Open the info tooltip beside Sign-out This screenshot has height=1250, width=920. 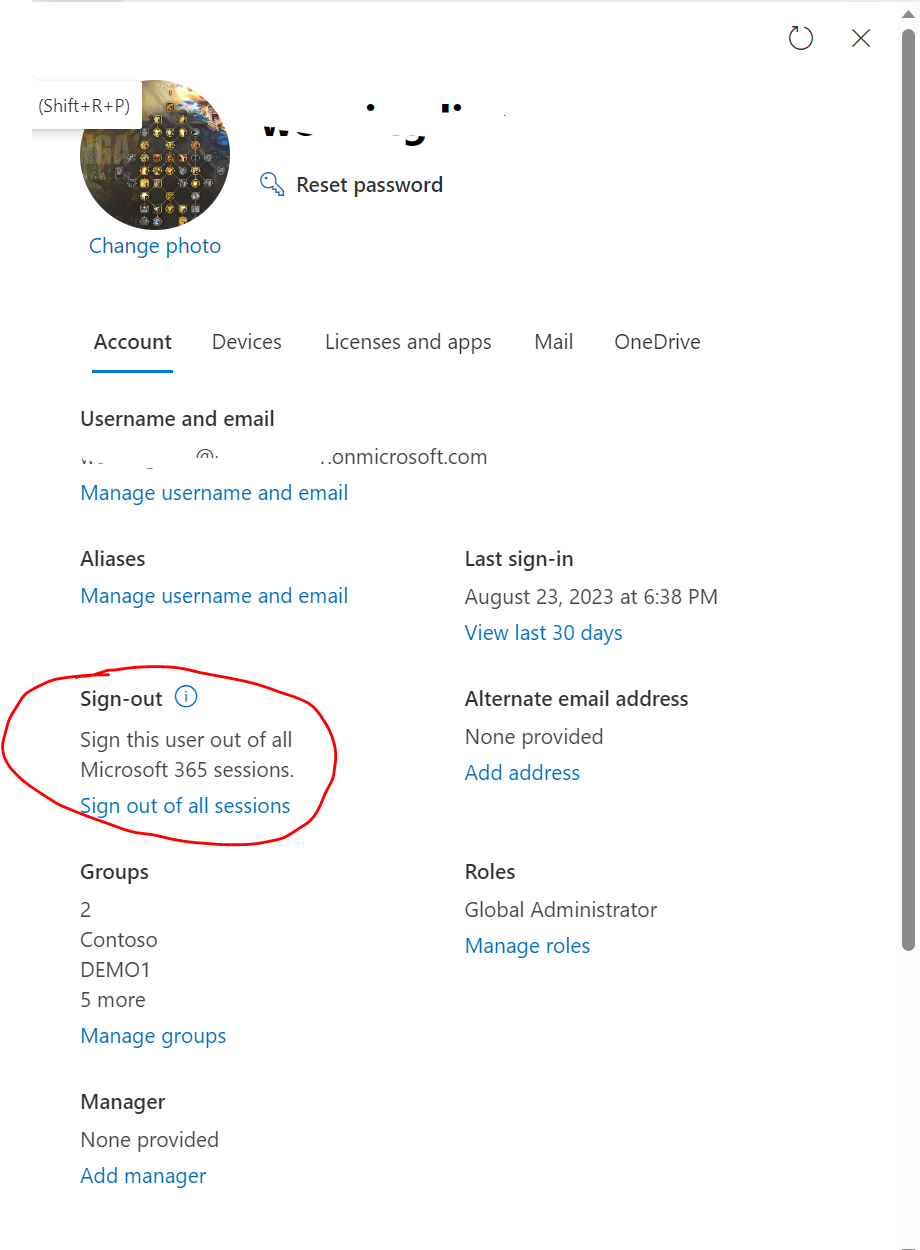[x=186, y=697]
